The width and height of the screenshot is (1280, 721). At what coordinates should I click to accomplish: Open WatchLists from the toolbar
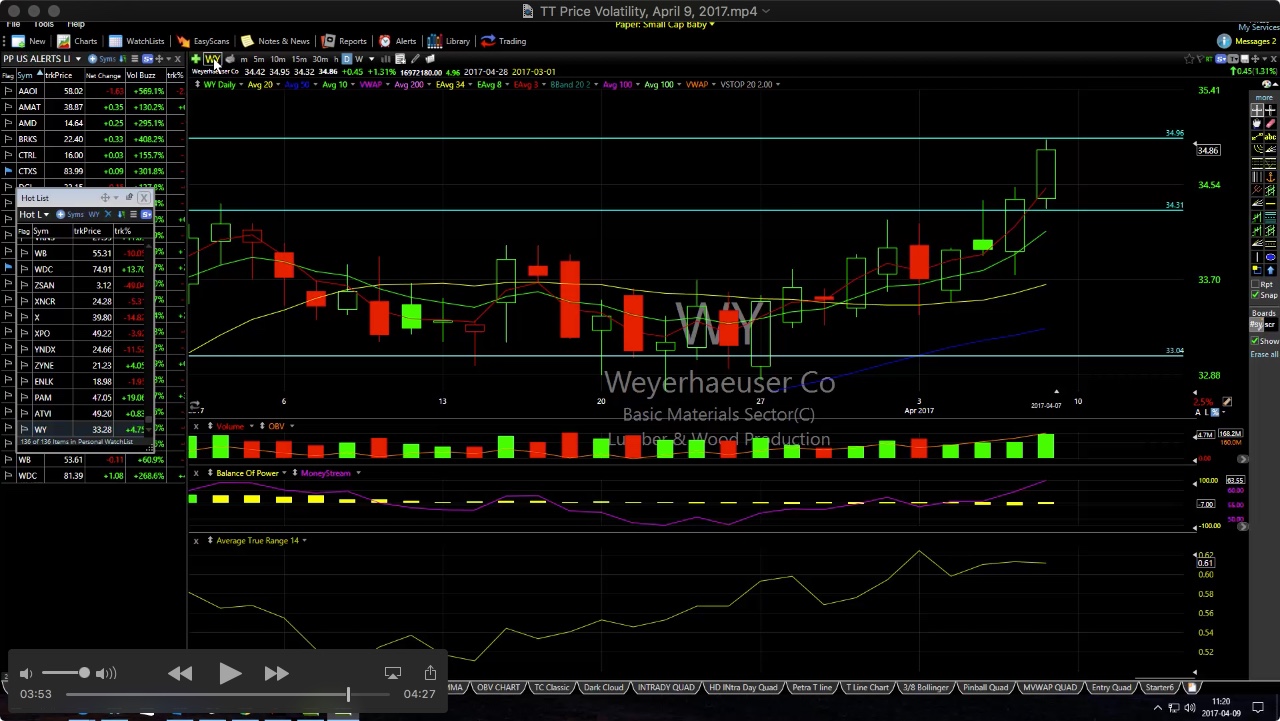pyautogui.click(x=137, y=41)
